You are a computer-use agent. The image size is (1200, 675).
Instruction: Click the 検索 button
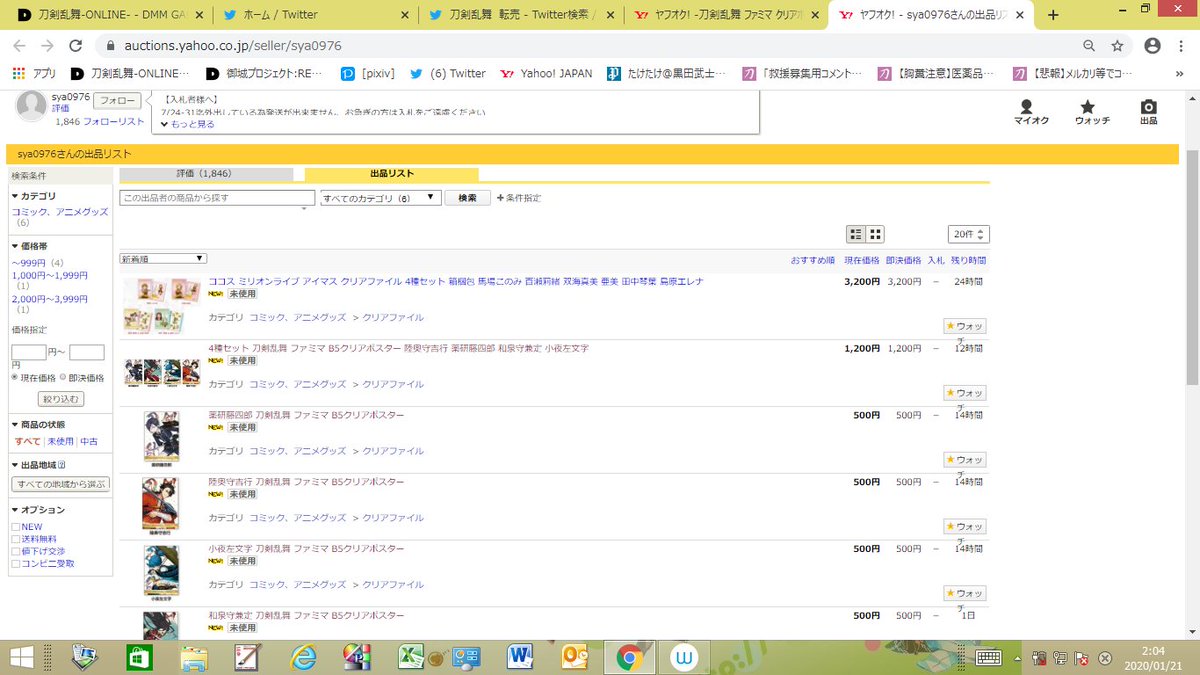[x=467, y=198]
